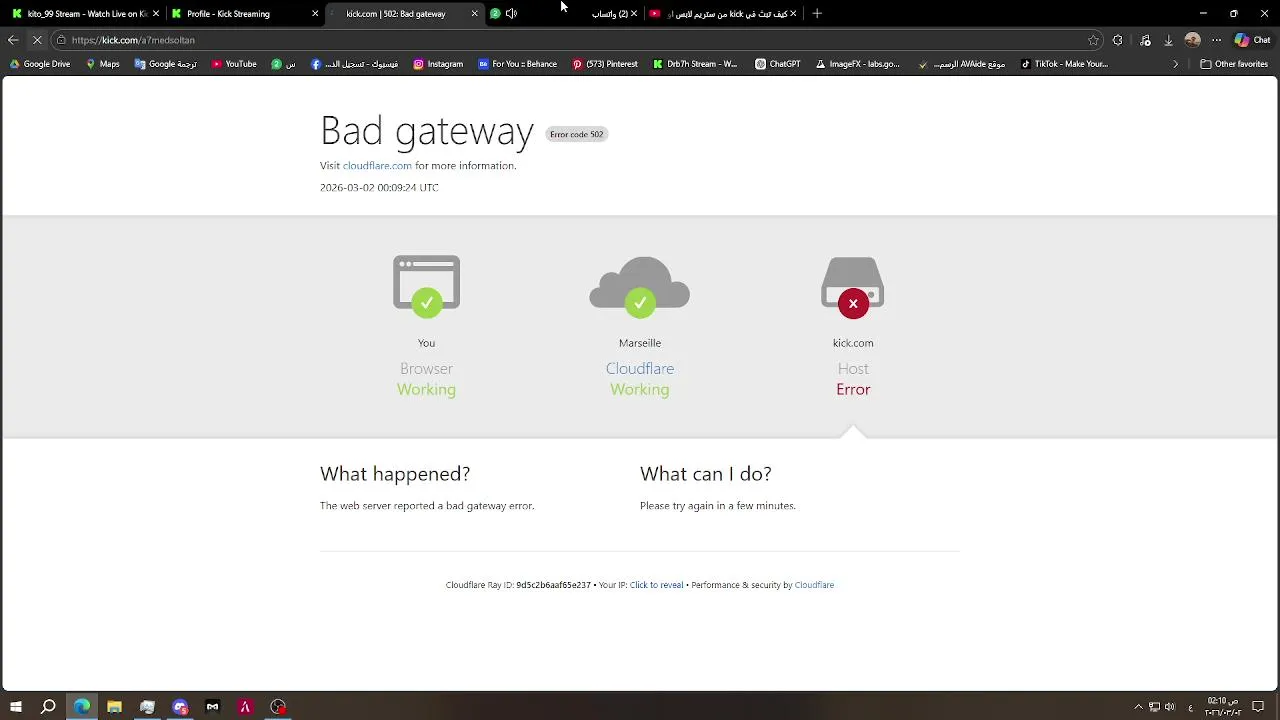Image resolution: width=1280 pixels, height=720 pixels.
Task: Mute the WhatsApp tab via speaker icon
Action: click(x=511, y=14)
